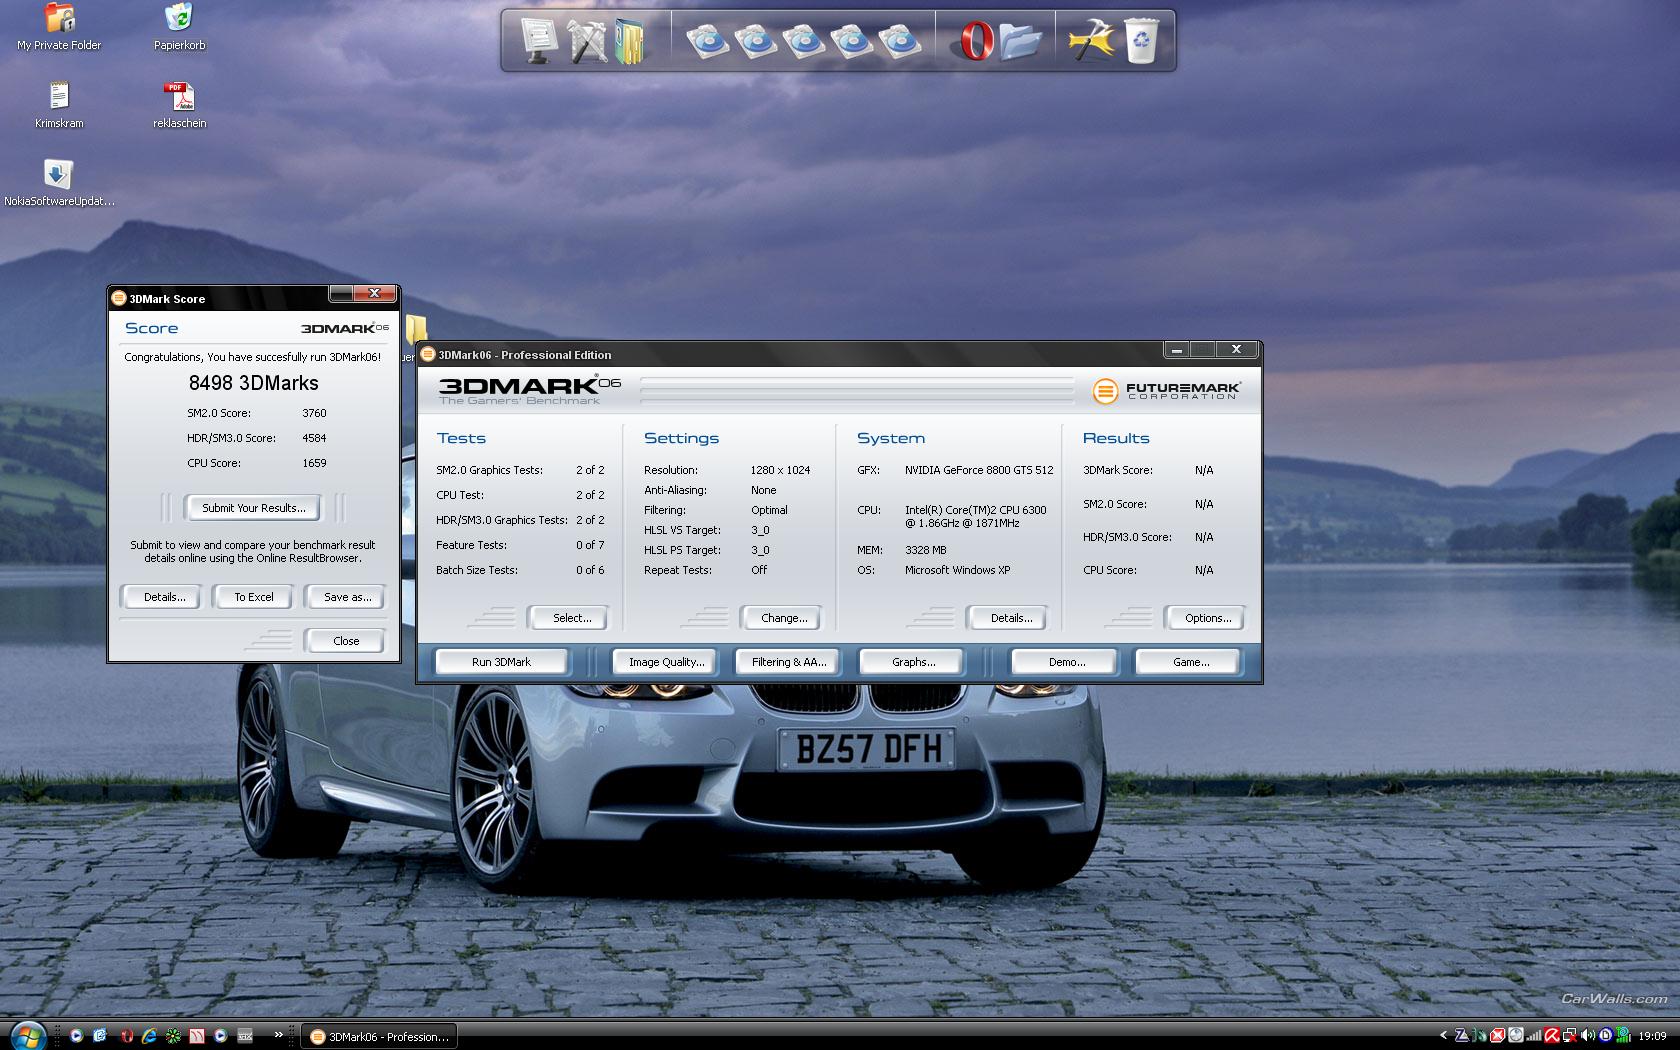Launch Internet Explorer from quick launch
Image resolution: width=1680 pixels, height=1050 pixels.
click(x=149, y=1036)
